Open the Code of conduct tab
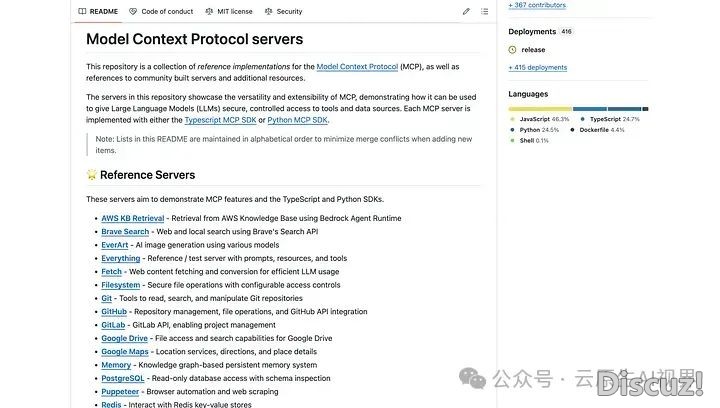The width and height of the screenshot is (720, 408). pos(161,11)
